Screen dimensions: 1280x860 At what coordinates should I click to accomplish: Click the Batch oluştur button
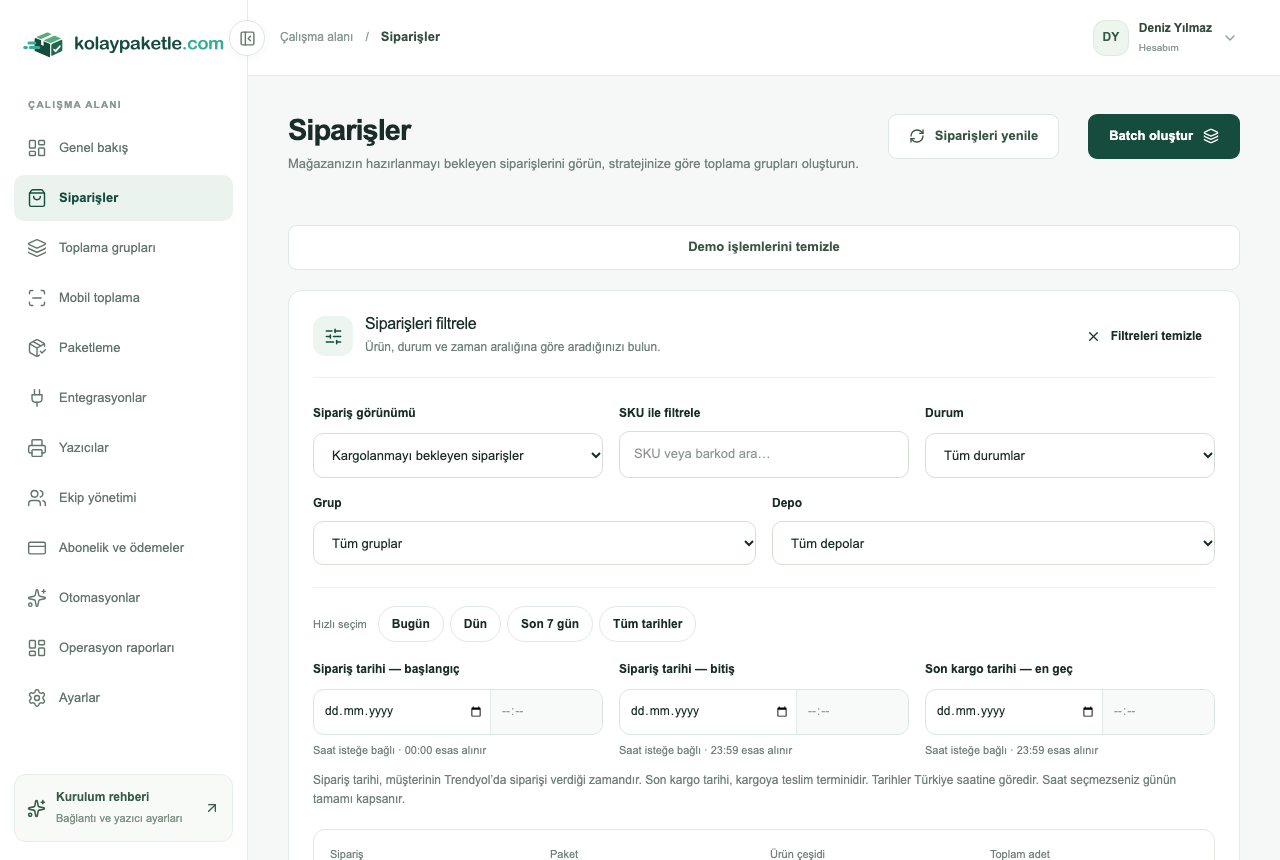click(1164, 136)
